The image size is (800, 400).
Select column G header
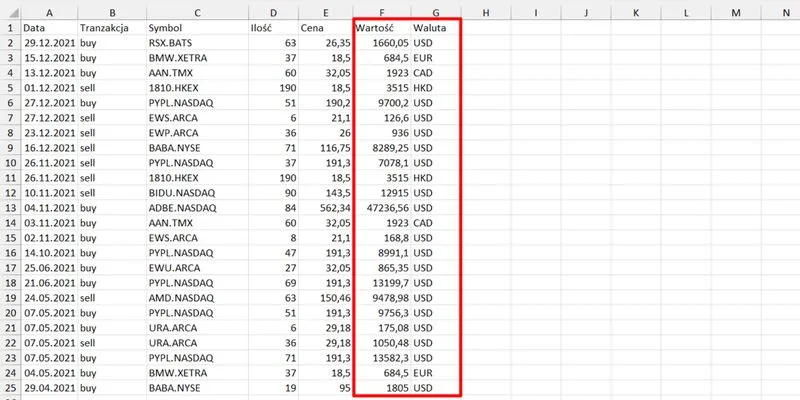coord(436,12)
